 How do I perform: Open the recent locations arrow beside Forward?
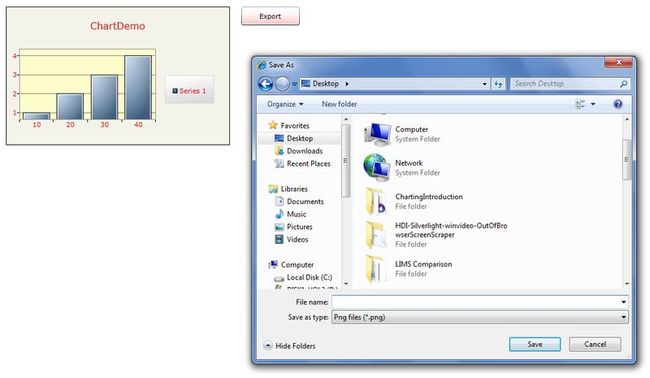[294, 84]
